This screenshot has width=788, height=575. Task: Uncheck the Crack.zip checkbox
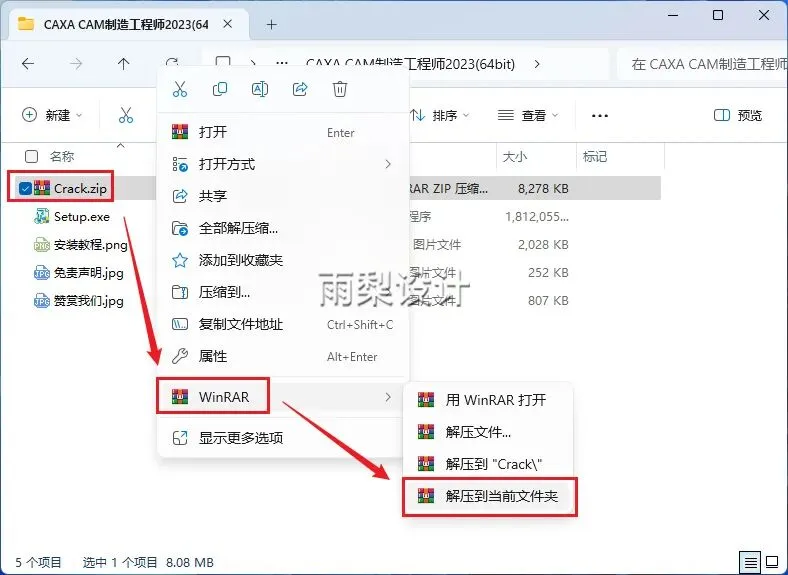point(25,188)
